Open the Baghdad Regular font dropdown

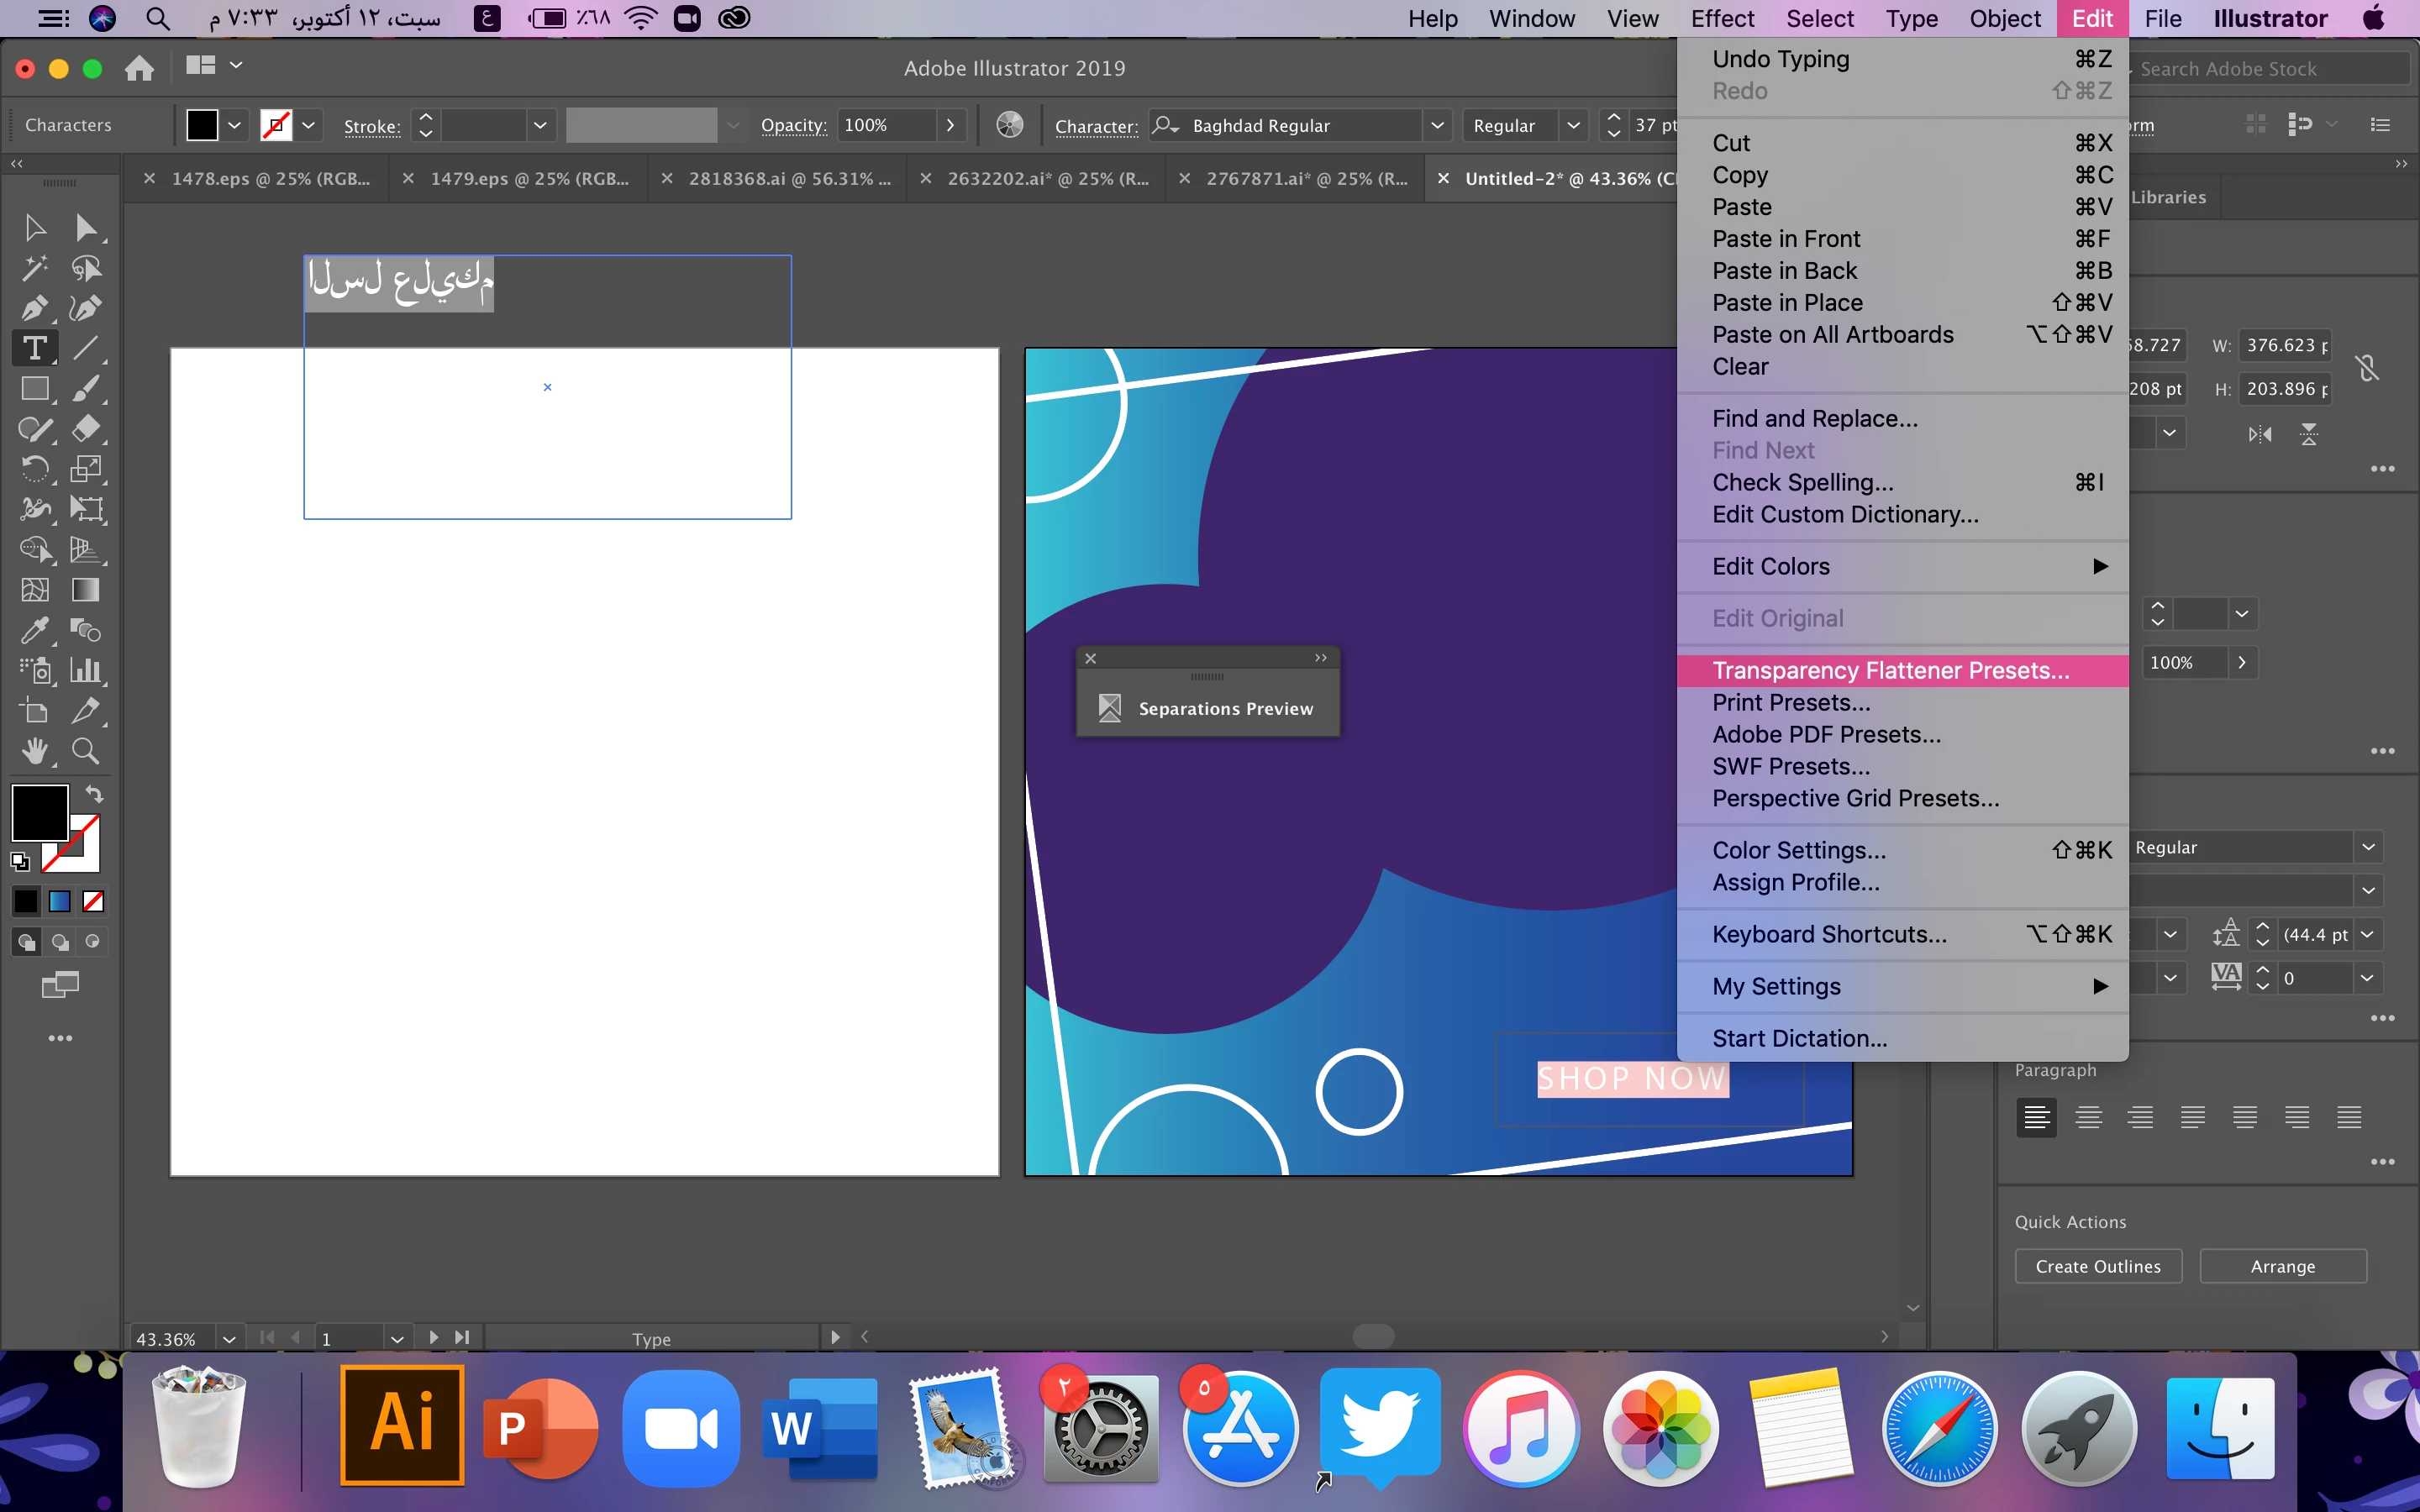[x=1436, y=125]
